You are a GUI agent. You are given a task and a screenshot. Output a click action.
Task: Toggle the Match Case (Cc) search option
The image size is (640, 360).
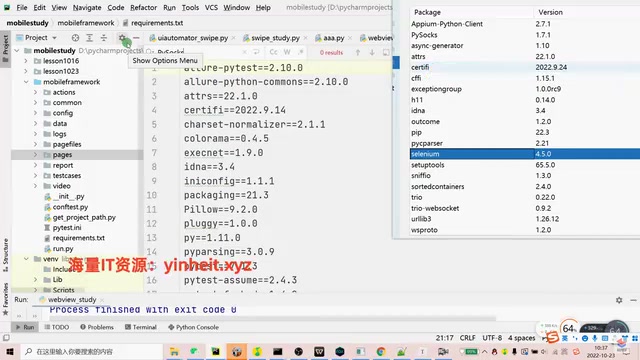[x=273, y=52]
